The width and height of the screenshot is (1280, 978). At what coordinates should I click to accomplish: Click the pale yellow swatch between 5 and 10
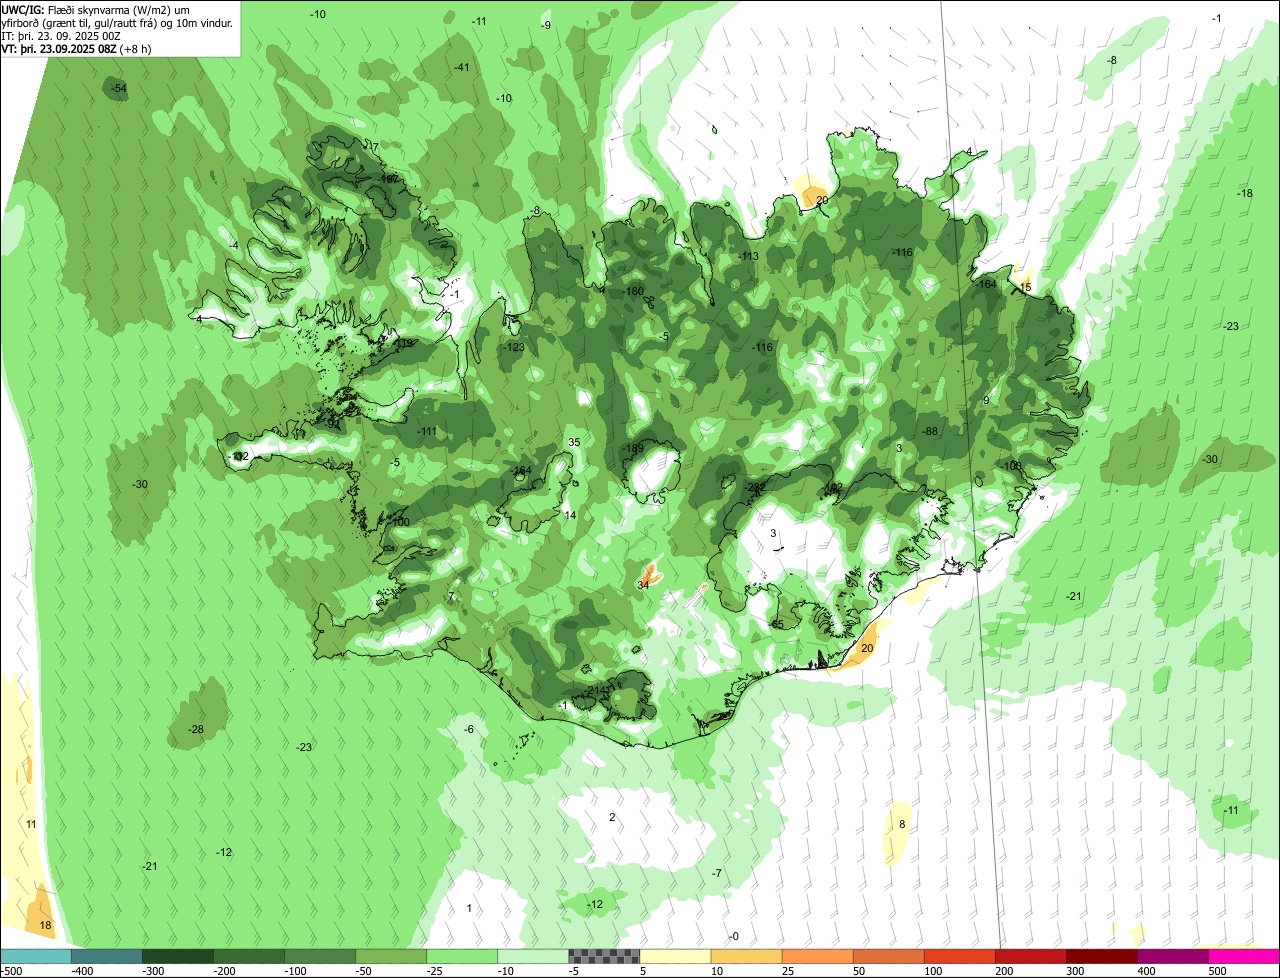coord(675,956)
